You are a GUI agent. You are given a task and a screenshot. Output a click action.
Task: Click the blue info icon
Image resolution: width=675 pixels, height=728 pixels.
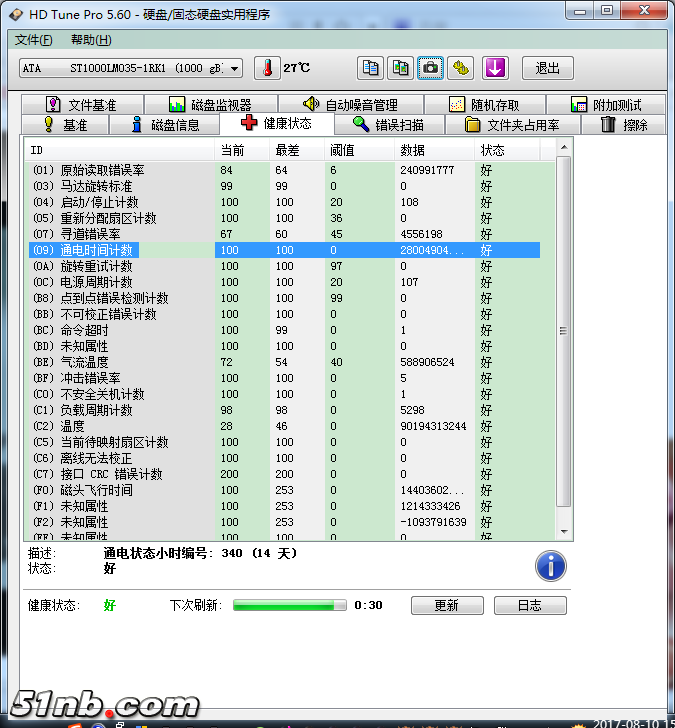(550, 566)
